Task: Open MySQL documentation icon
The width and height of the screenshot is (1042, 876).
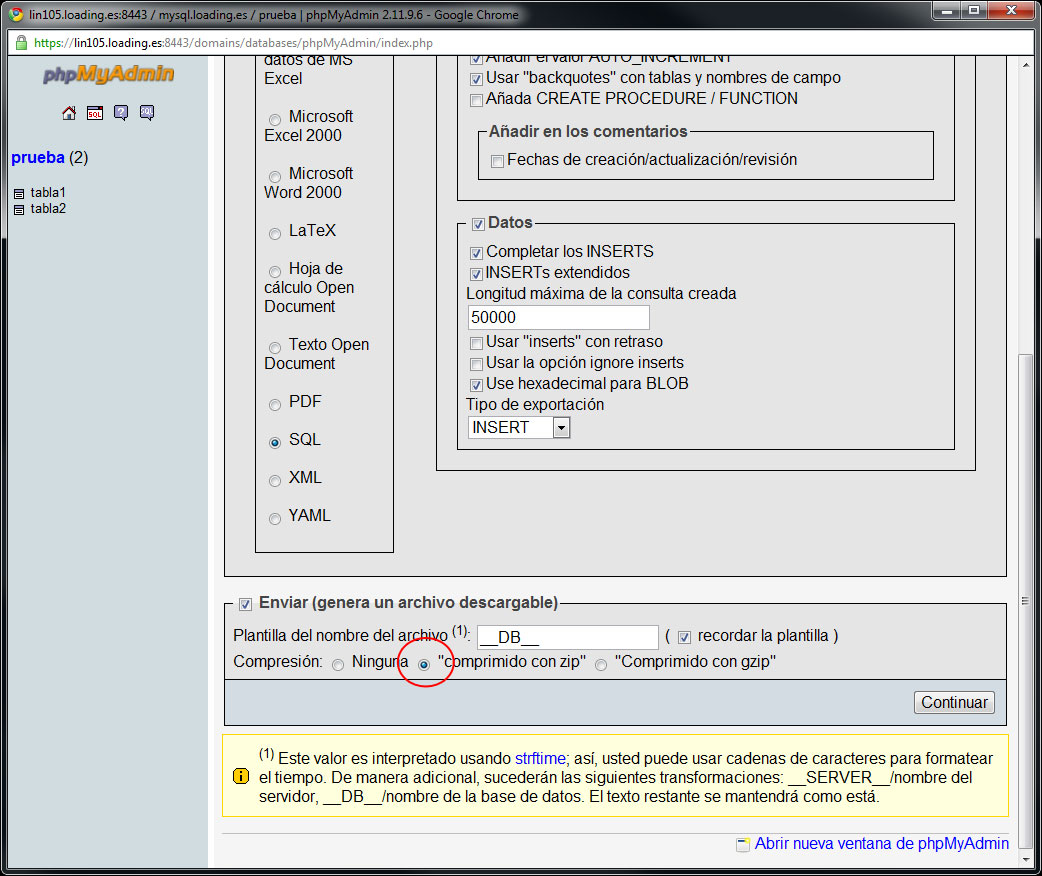Action: tap(147, 113)
